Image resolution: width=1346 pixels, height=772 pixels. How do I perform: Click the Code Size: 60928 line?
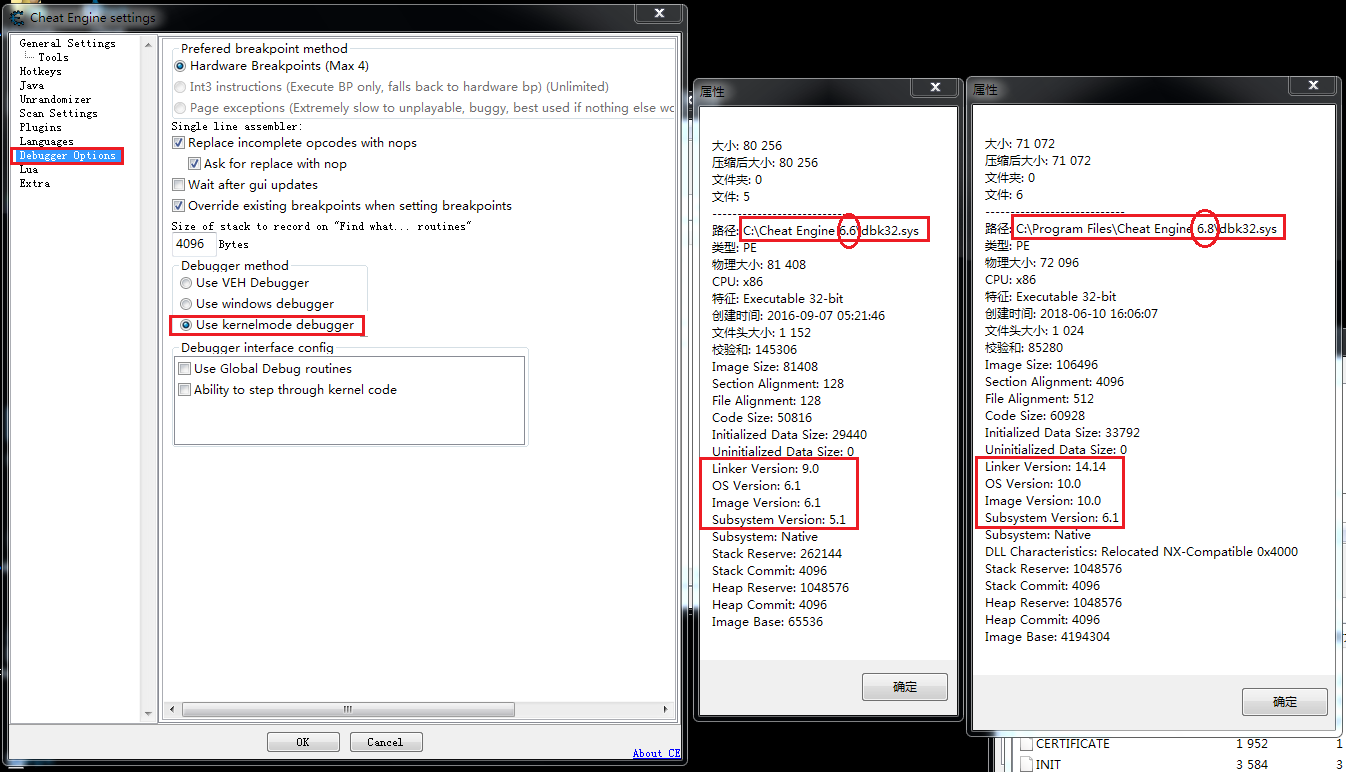point(1035,416)
